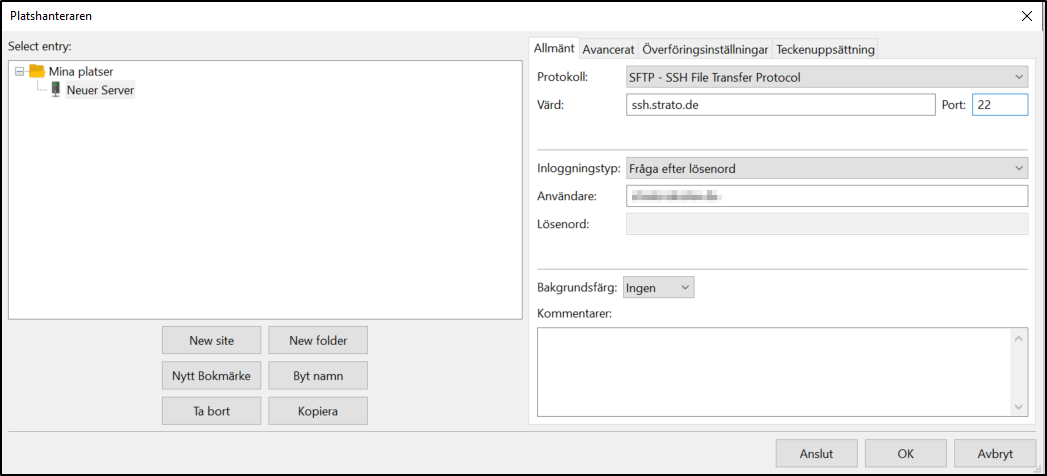
Task: Click the New folder button
Action: point(318,340)
